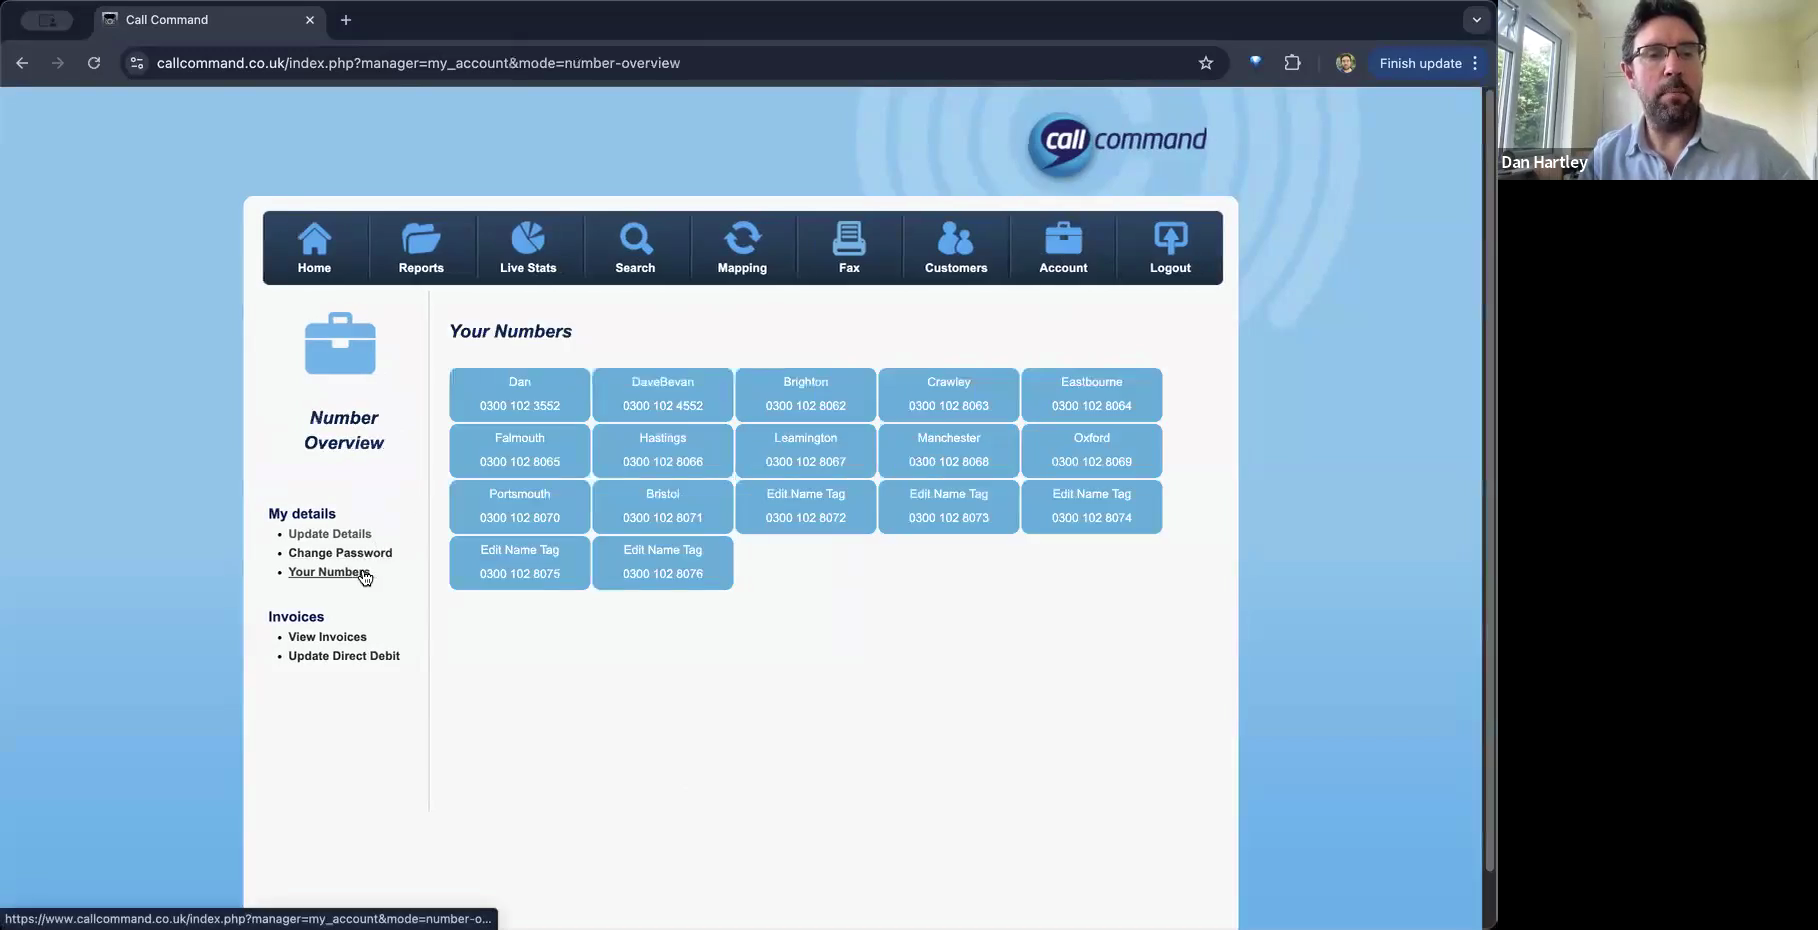Open the Change Password link
Image resolution: width=1818 pixels, height=930 pixels.
(x=340, y=553)
